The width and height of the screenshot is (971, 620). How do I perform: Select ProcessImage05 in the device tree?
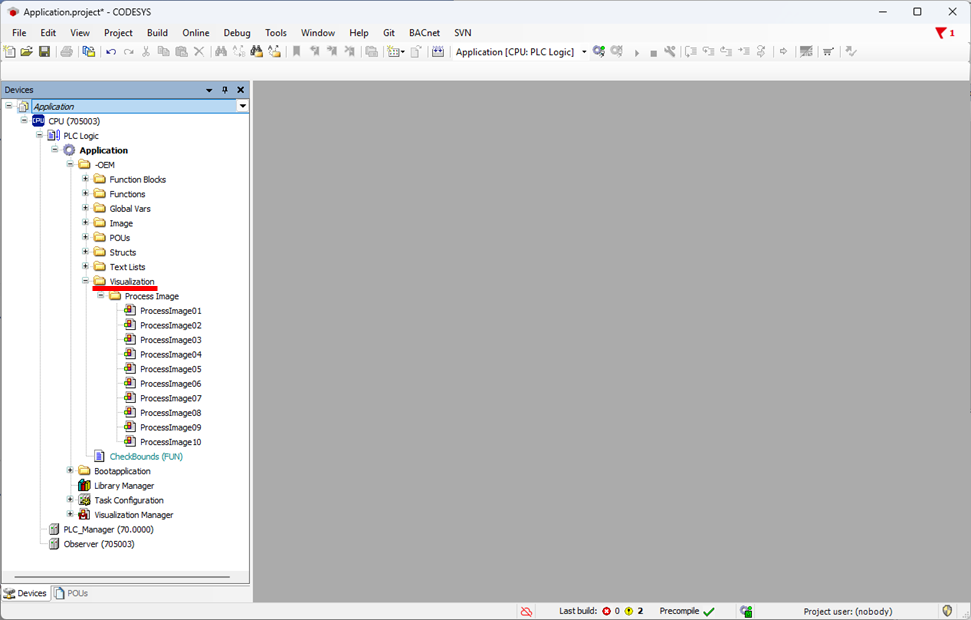click(170, 369)
